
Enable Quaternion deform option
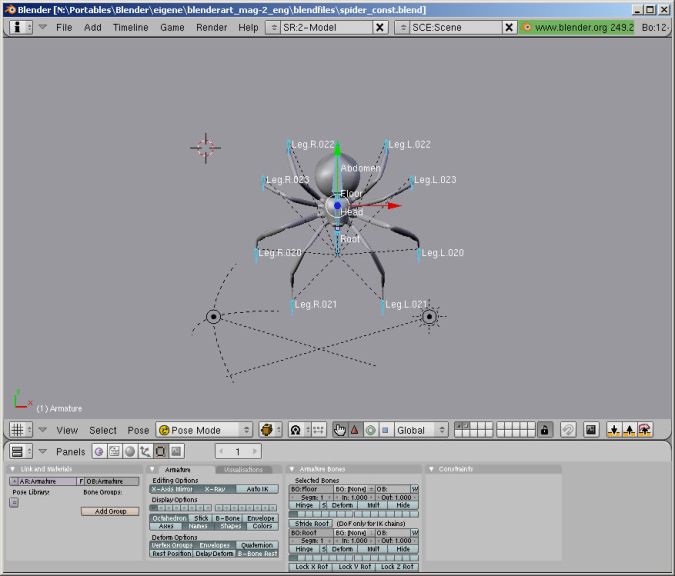257,545
